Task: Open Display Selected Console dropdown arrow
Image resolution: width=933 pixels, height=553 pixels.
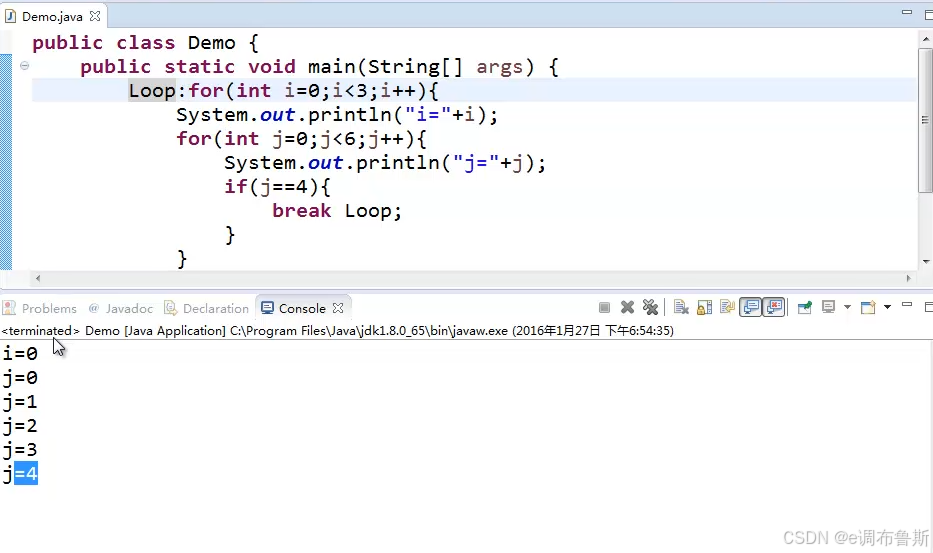Action: 847,308
